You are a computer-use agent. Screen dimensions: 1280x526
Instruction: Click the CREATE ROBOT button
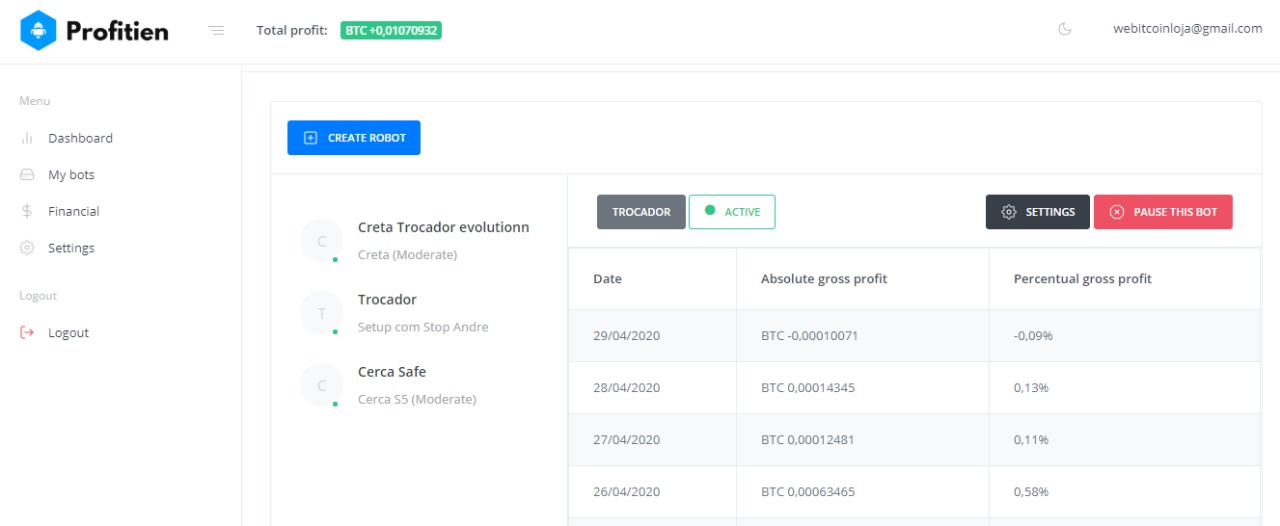354,138
